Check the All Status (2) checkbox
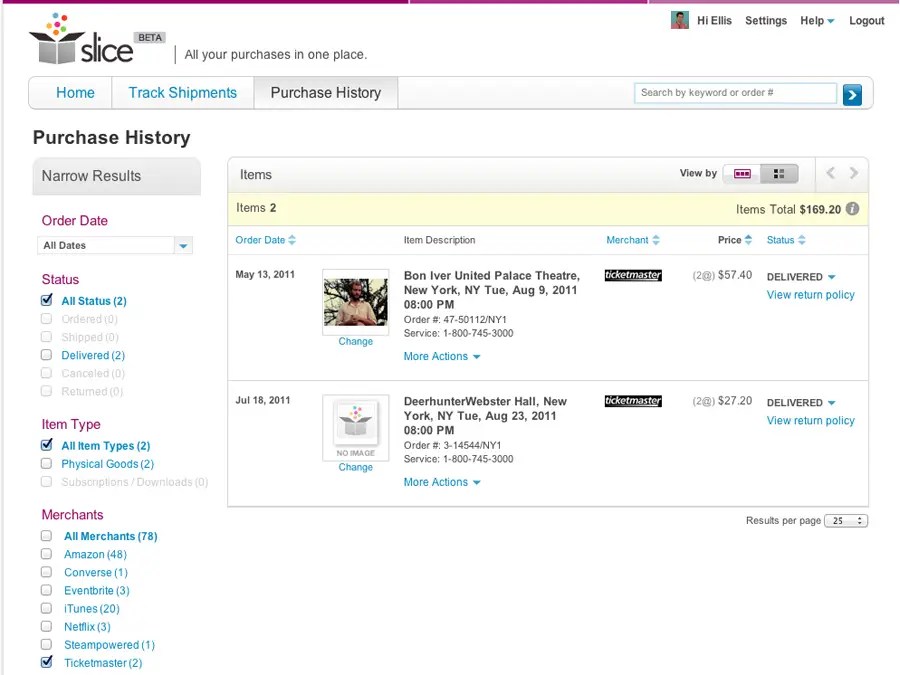Viewport: 900px width, 675px height. pos(46,300)
